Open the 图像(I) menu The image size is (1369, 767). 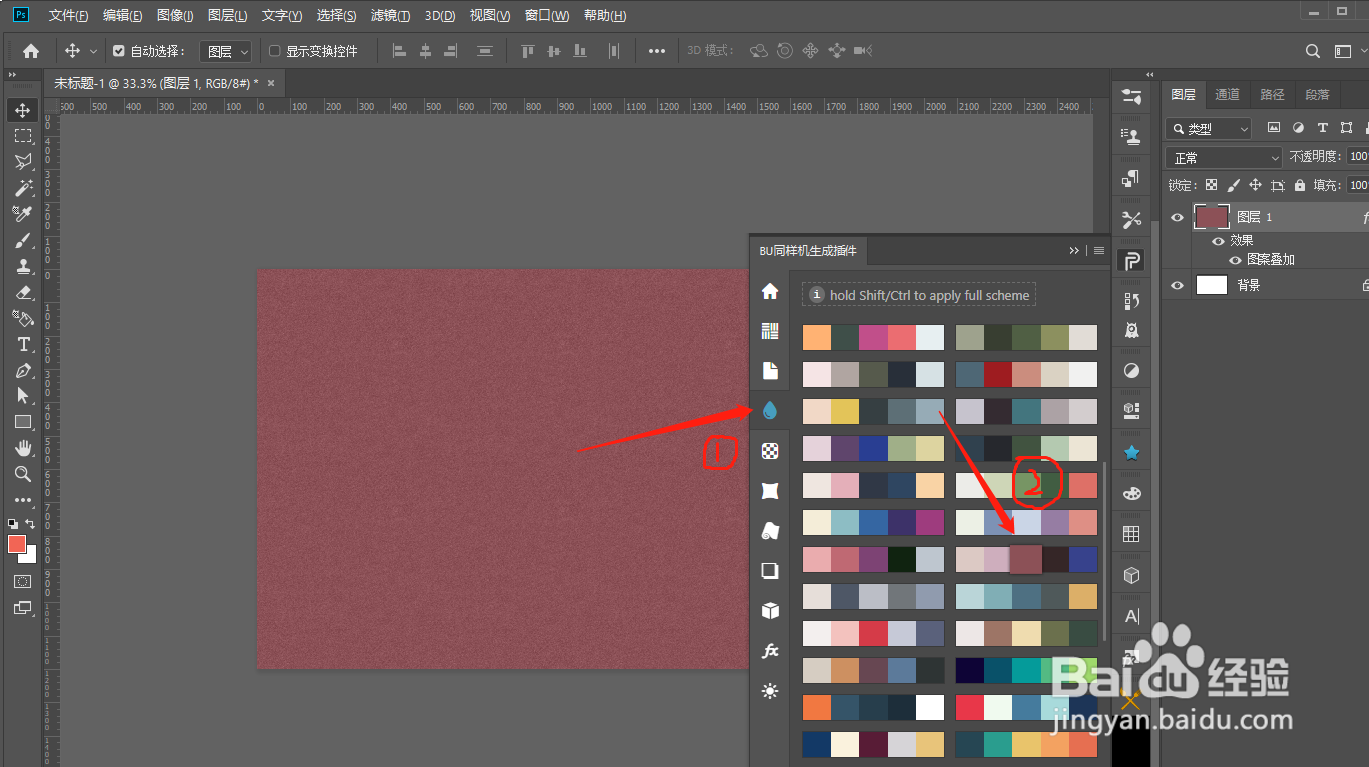(175, 16)
